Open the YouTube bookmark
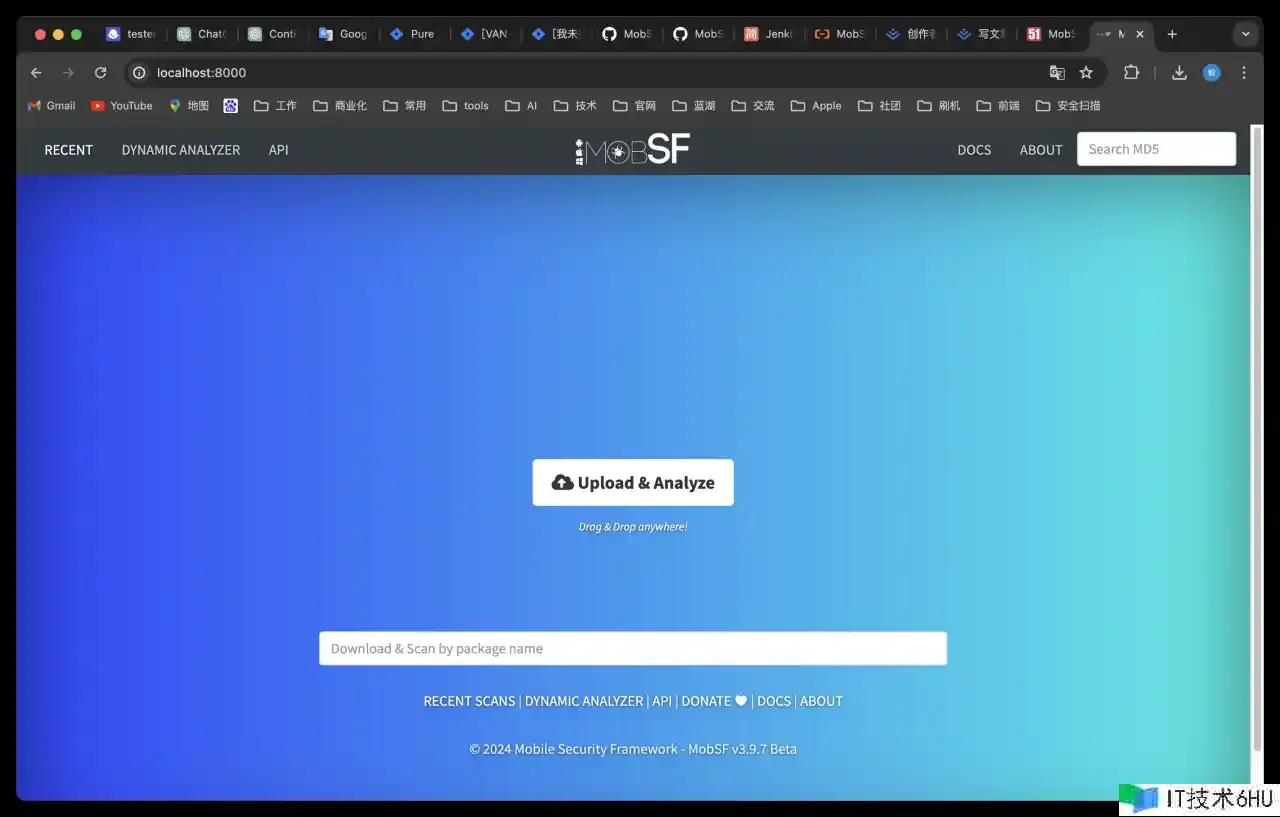This screenshot has height=817, width=1280. 121,105
